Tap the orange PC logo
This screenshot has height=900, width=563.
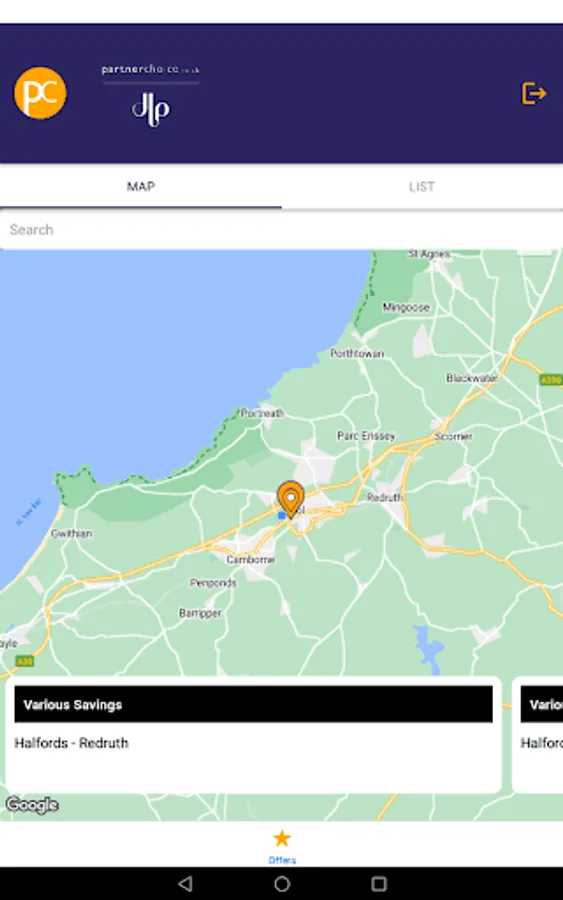tap(40, 93)
